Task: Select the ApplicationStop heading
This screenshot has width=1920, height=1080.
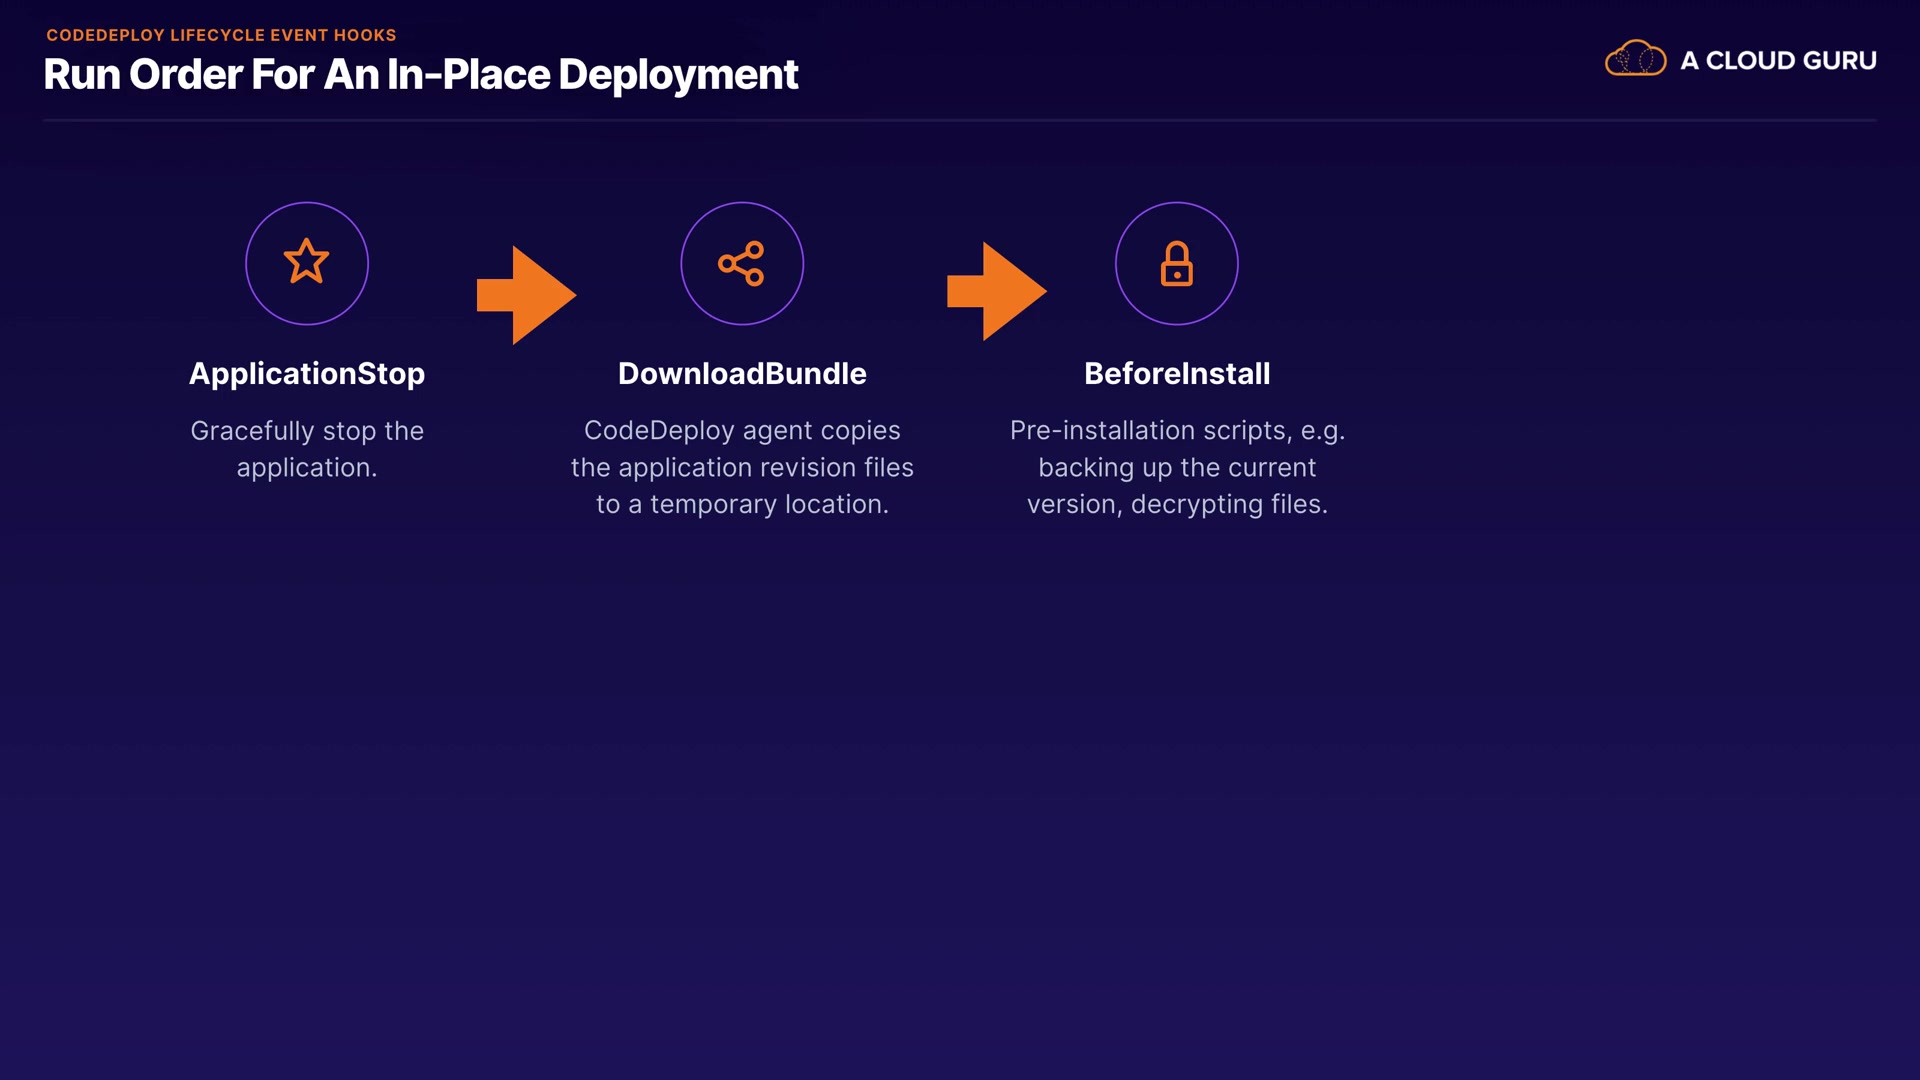Action: [306, 373]
